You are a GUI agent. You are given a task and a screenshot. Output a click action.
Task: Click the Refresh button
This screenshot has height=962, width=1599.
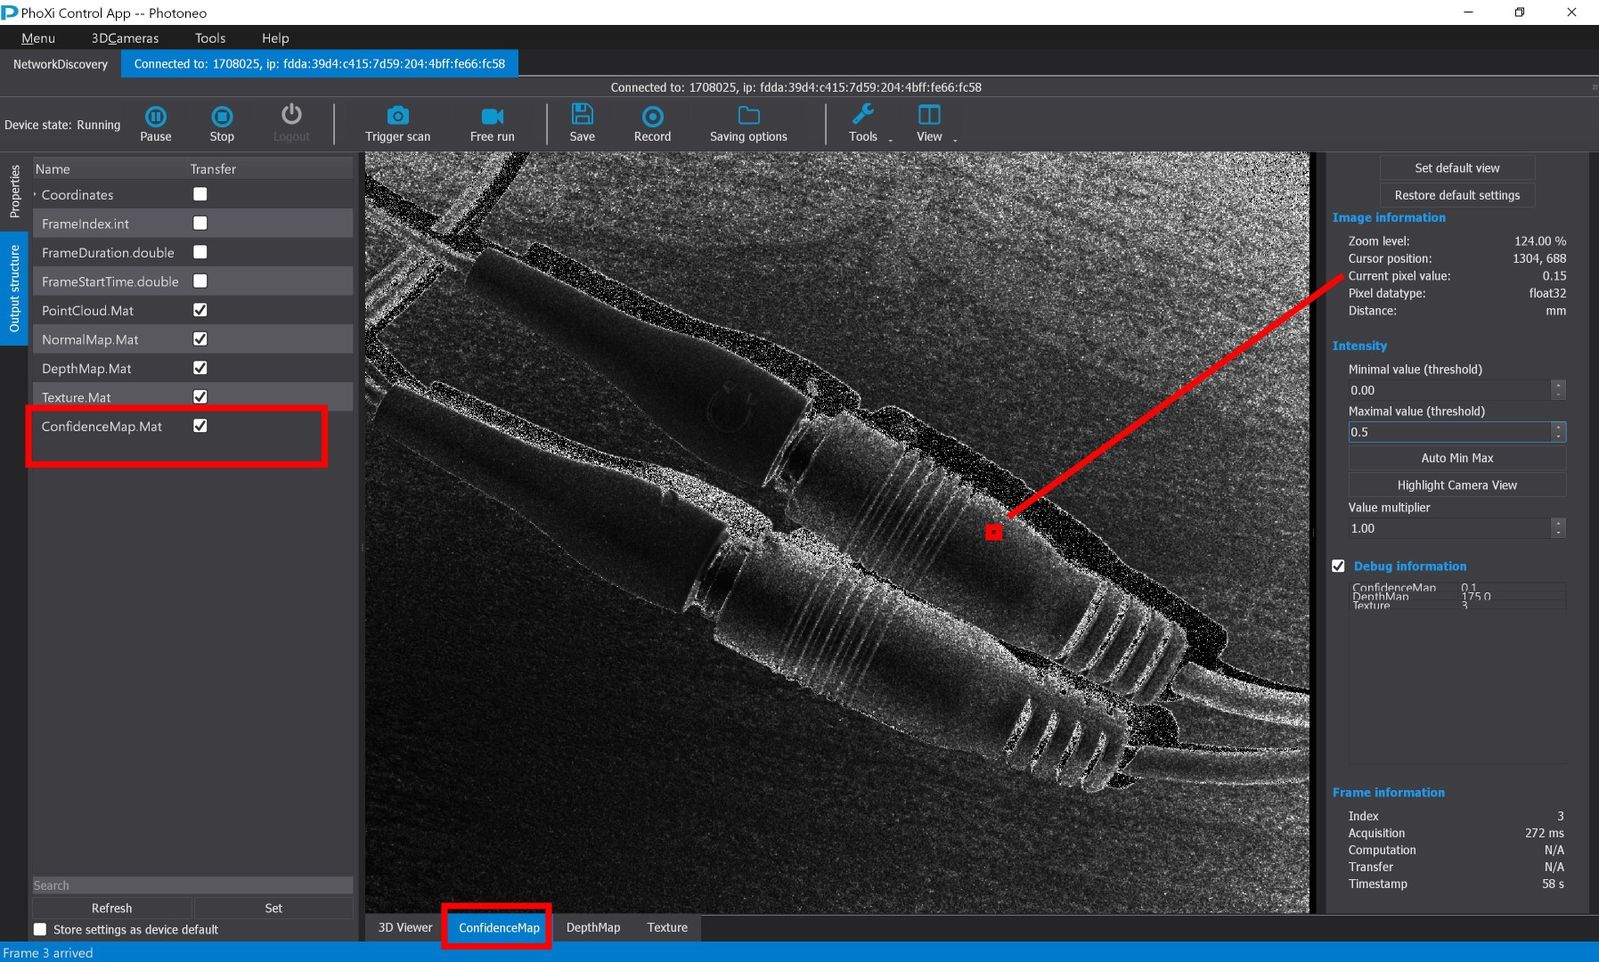112,908
